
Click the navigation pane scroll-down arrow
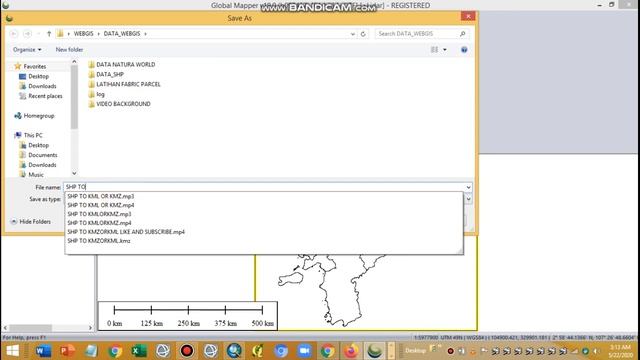click(74, 173)
